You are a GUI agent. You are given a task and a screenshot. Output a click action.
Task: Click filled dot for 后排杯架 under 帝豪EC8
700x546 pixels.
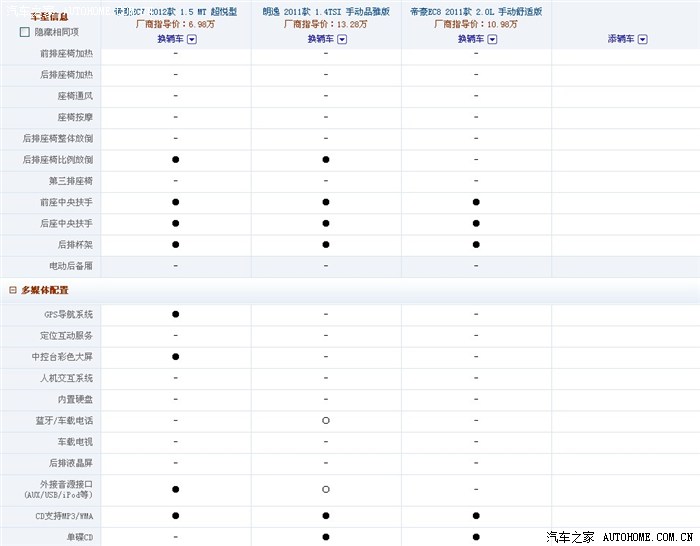[476, 245]
